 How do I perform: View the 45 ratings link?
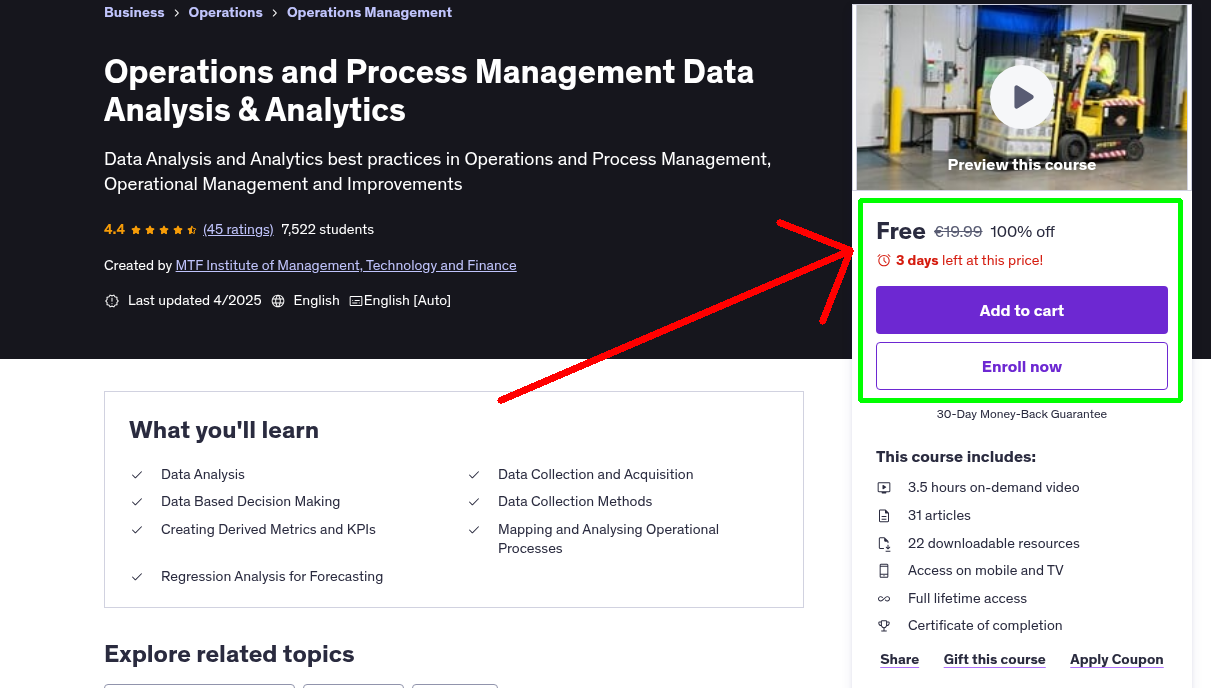coord(238,229)
